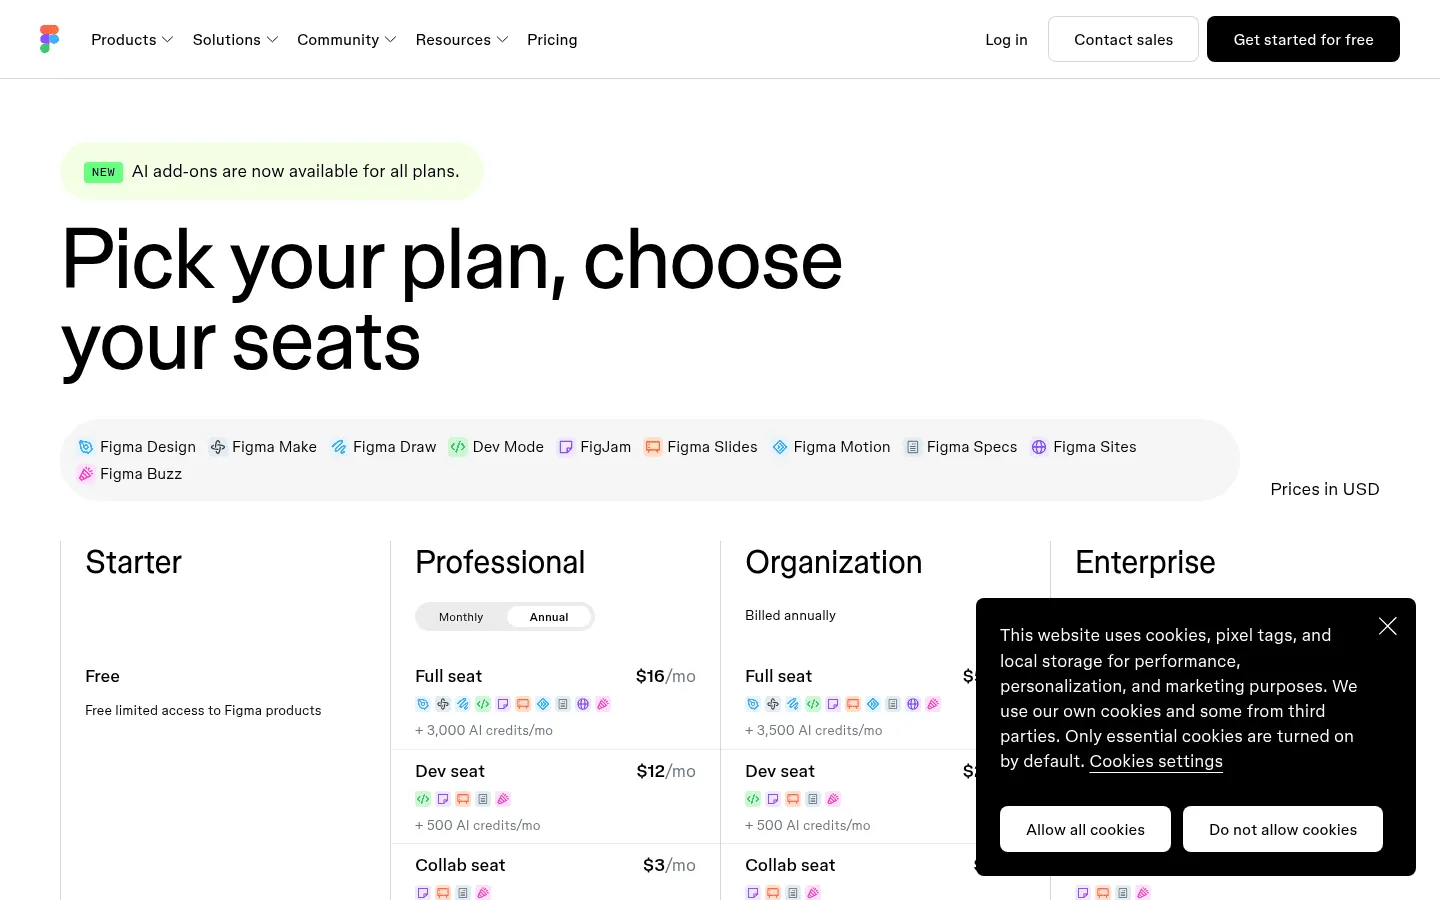The height and width of the screenshot is (900, 1440).
Task: Open the Resources dropdown menu
Action: pyautogui.click(x=462, y=40)
